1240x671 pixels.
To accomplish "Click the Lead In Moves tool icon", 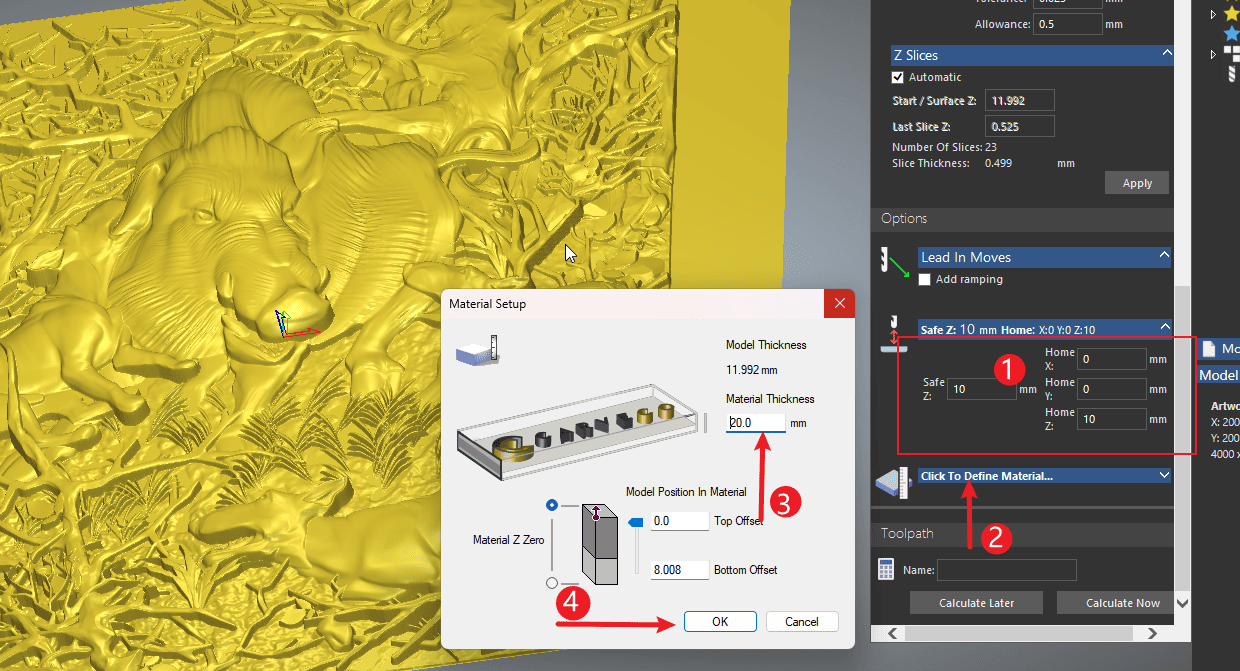I will [x=891, y=262].
